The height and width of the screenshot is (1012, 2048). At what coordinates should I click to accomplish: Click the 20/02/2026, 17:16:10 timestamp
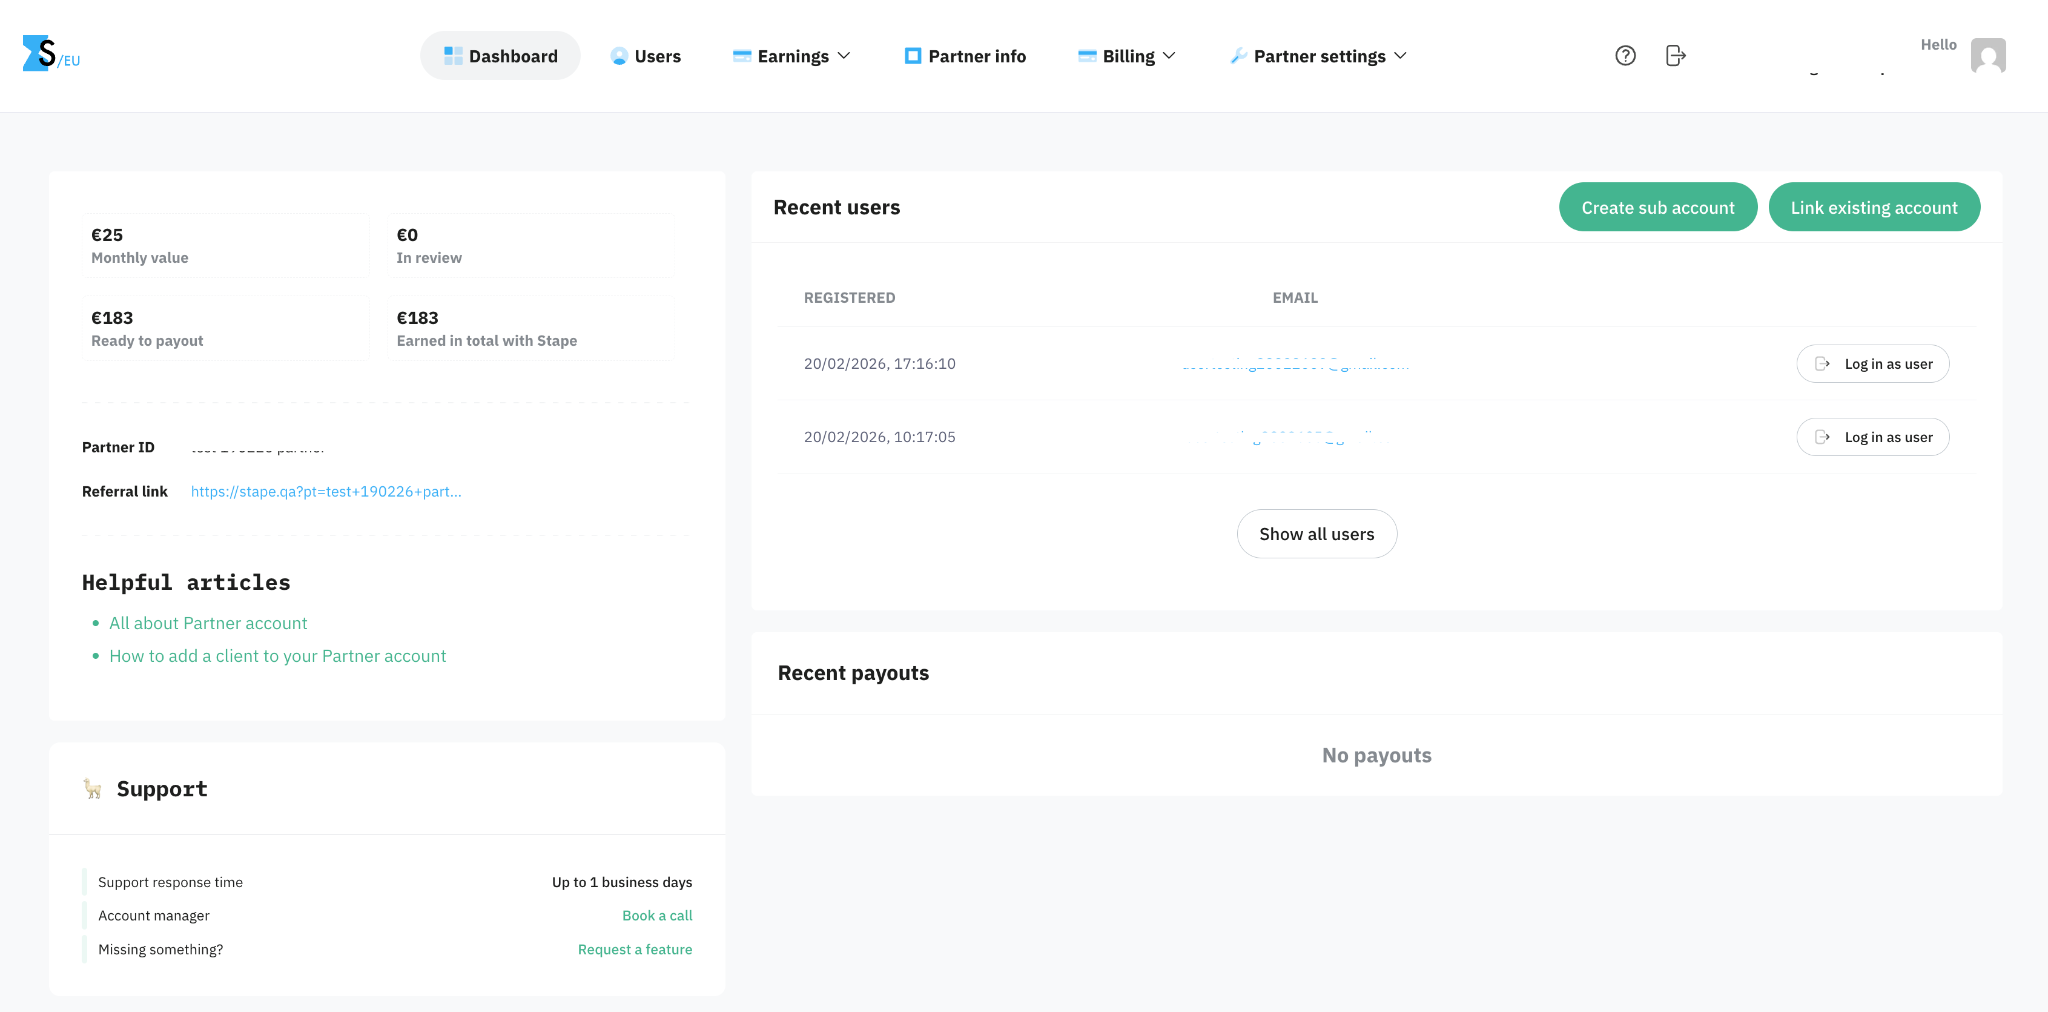[x=880, y=364]
